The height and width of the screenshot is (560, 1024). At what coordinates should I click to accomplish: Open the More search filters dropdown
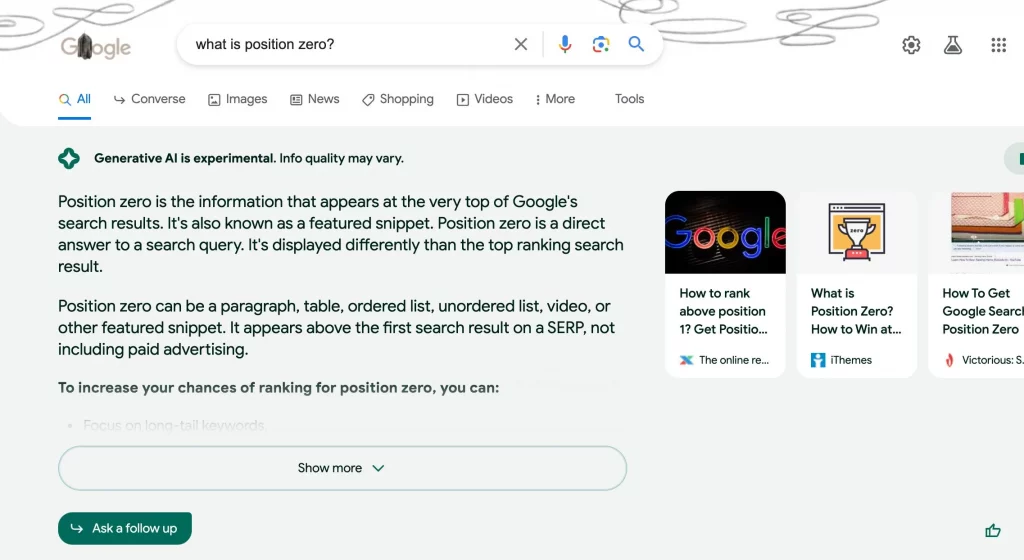(555, 99)
